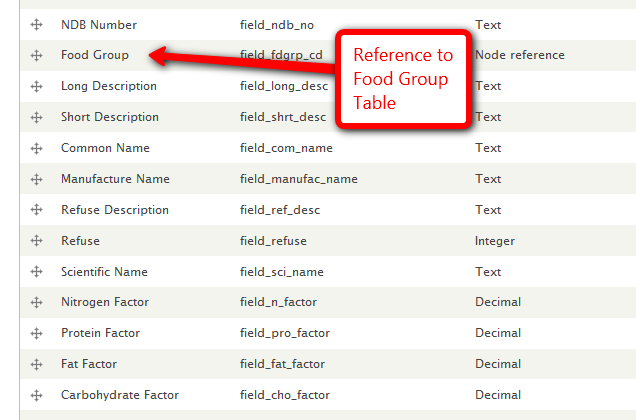Click the Protein Factor move handle
The height and width of the screenshot is (420, 636).
[37, 333]
